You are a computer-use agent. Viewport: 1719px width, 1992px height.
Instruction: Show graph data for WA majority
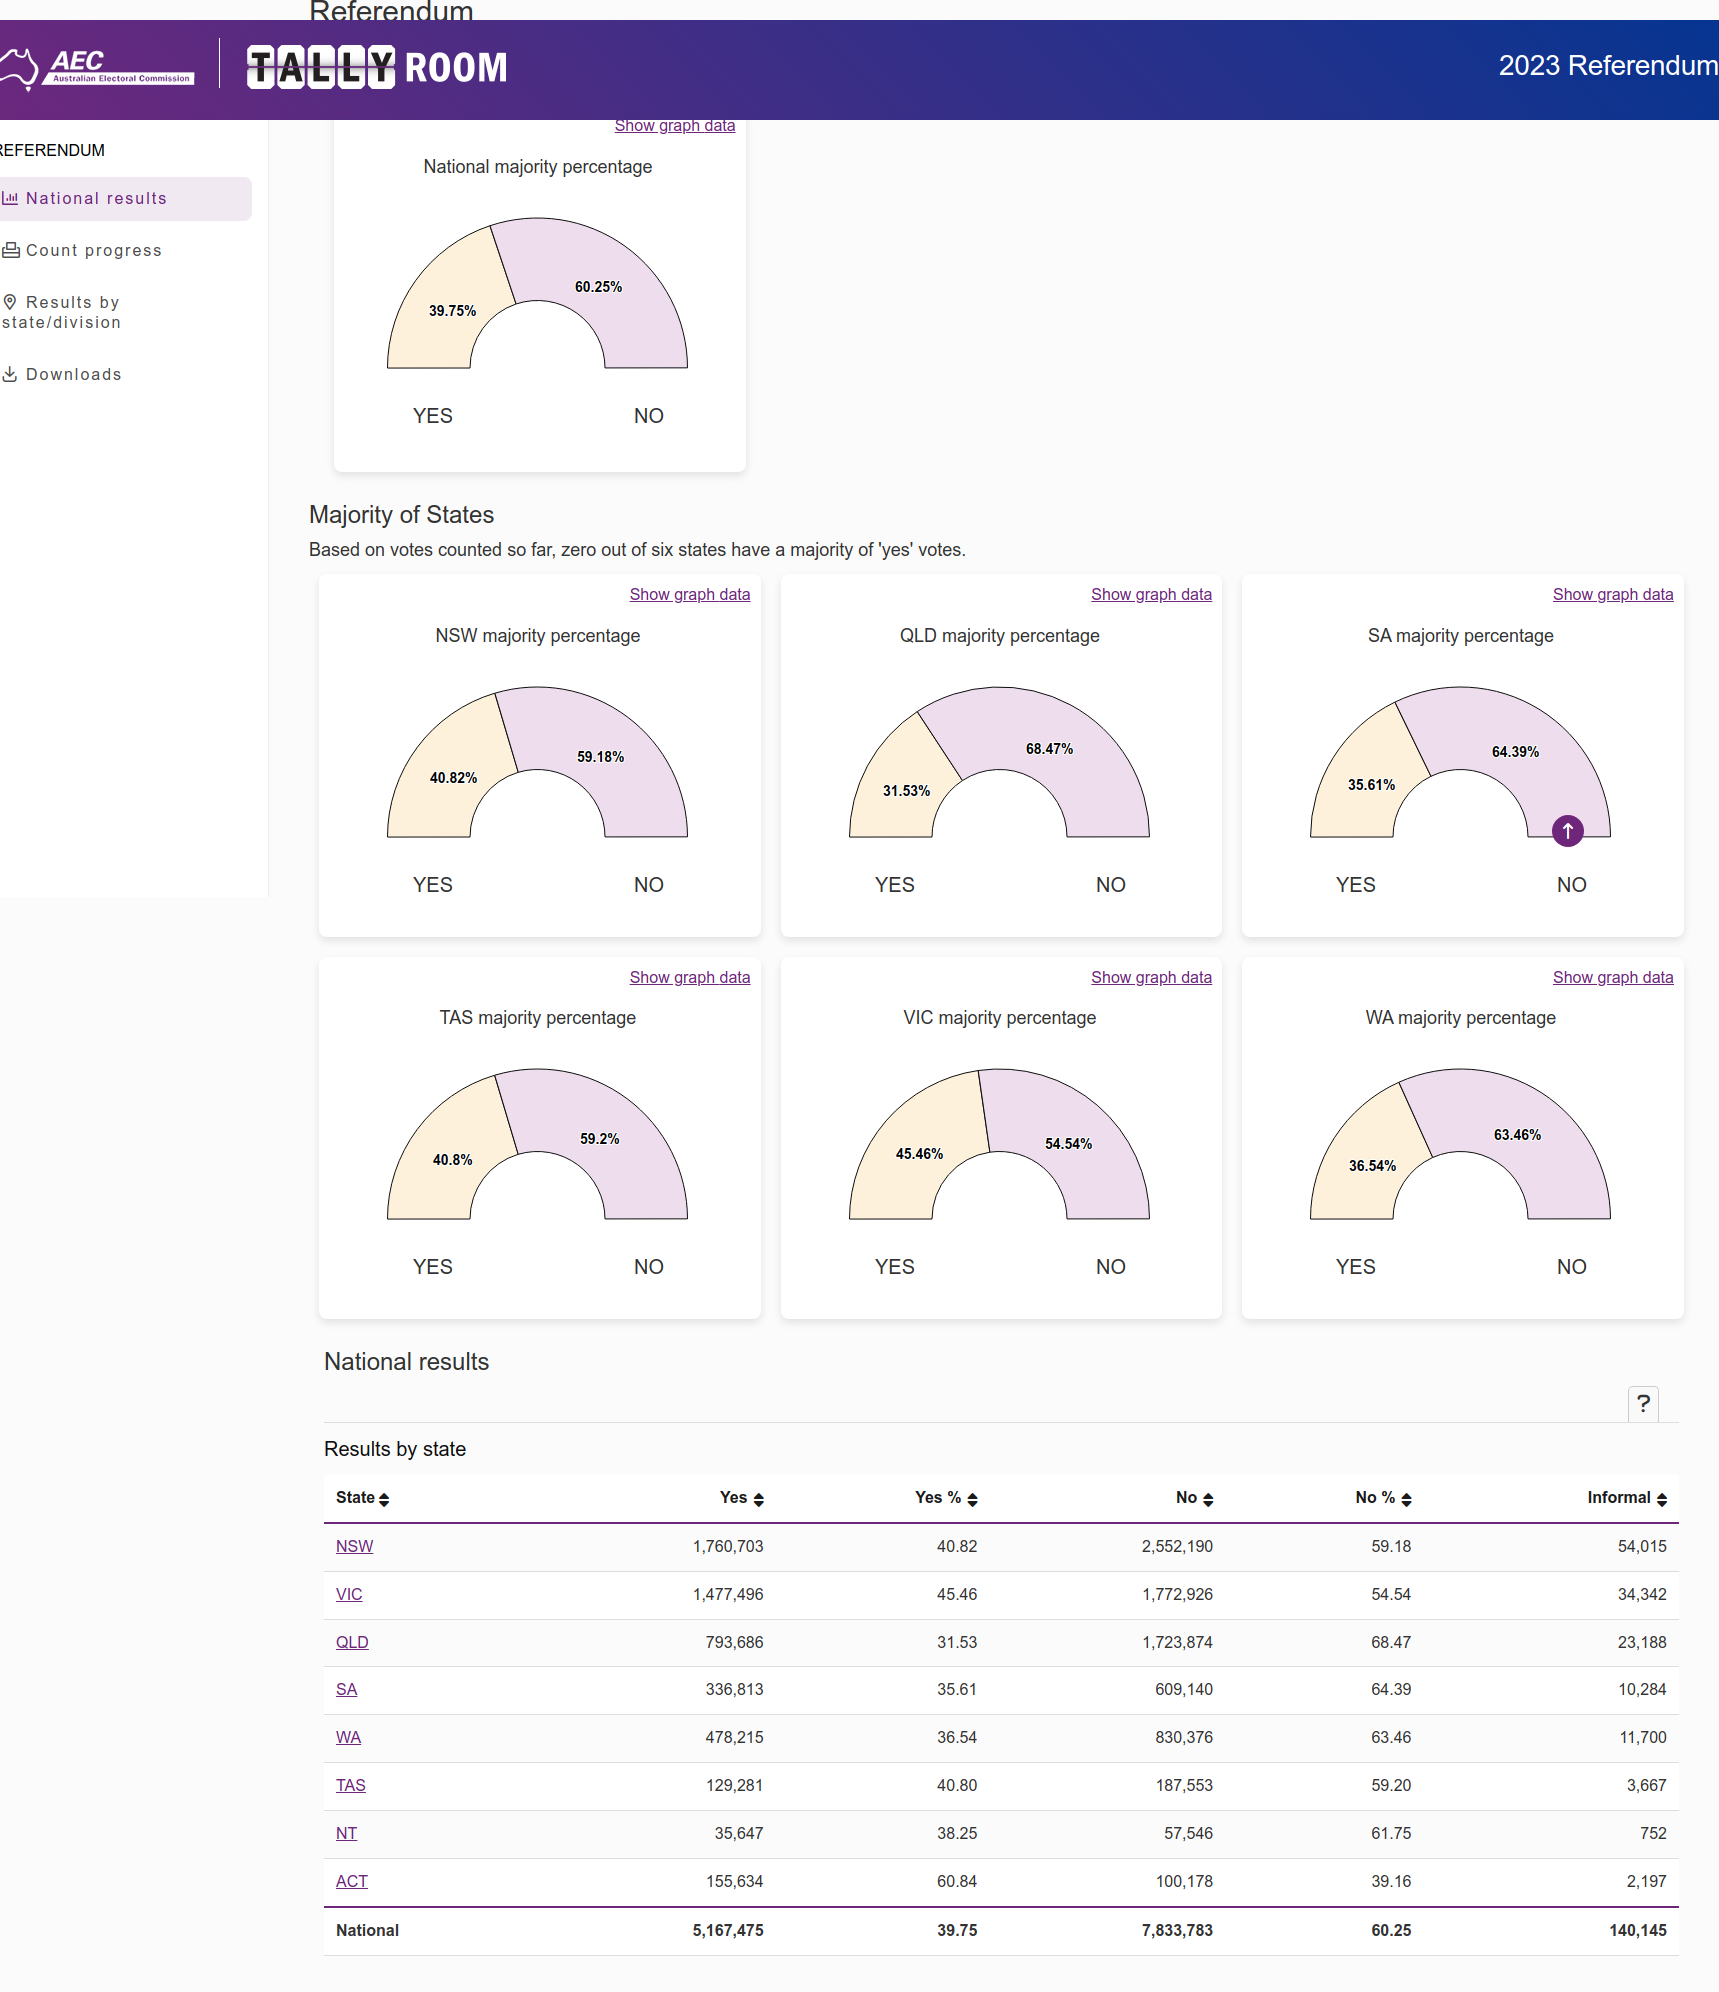tap(1612, 977)
